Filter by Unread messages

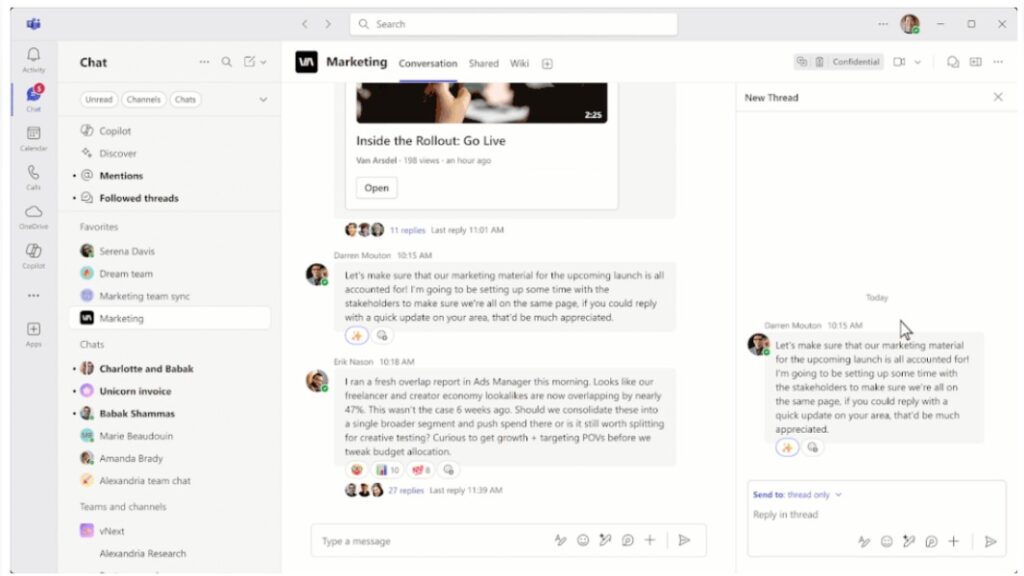click(x=99, y=99)
